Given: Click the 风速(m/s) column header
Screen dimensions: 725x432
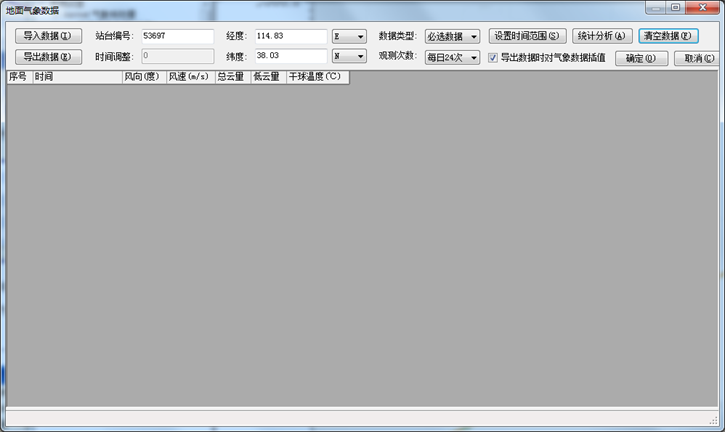Looking at the screenshot, I should tap(189, 77).
